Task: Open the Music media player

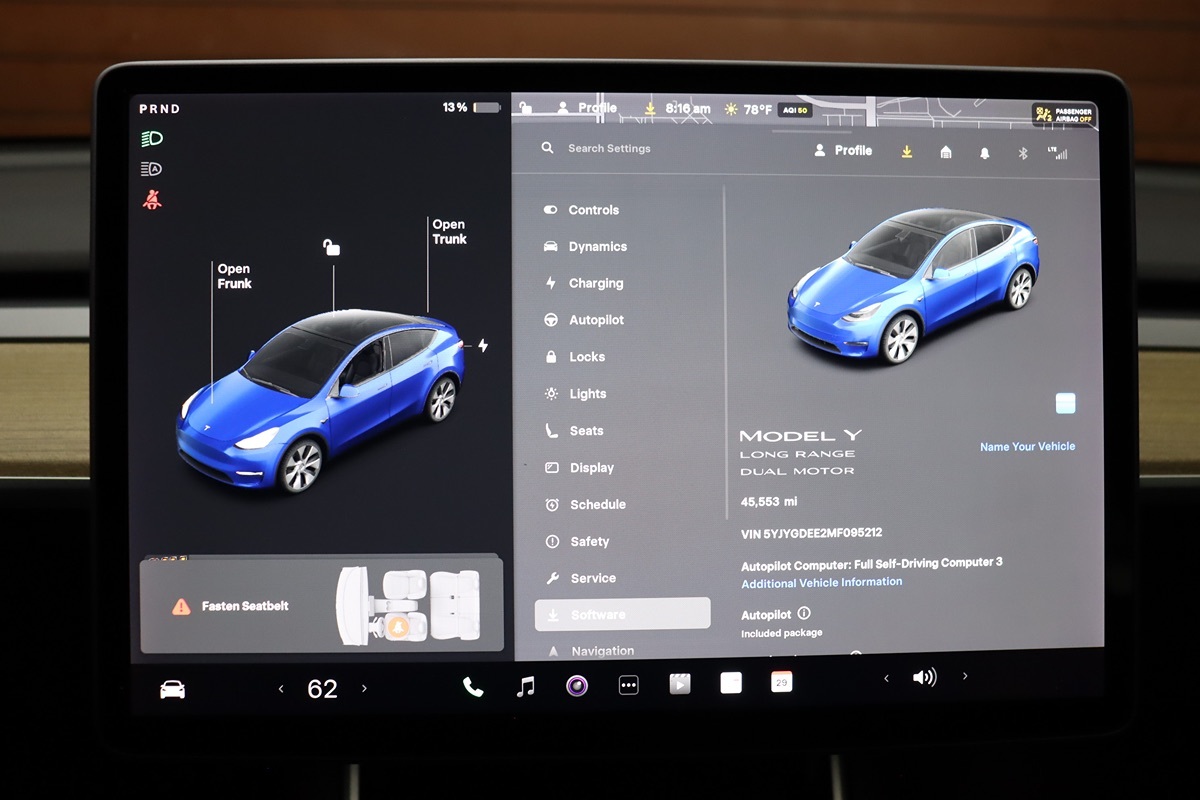Action: 525,686
